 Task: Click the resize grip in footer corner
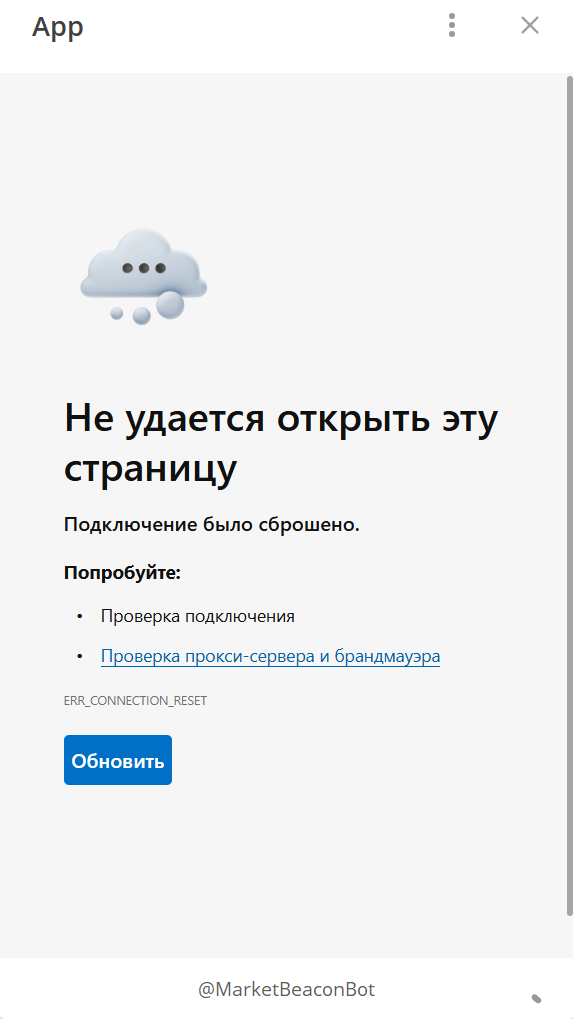[536, 998]
